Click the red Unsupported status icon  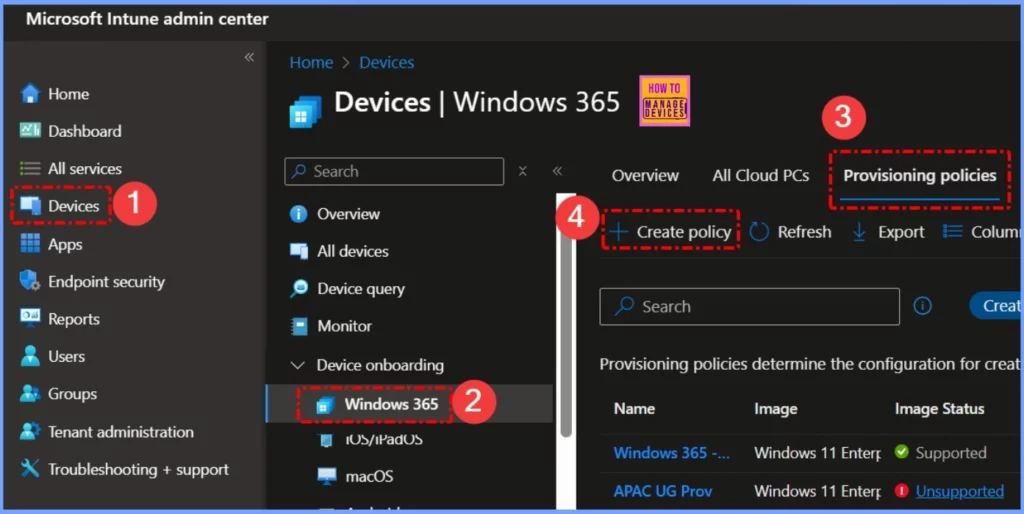coord(902,490)
